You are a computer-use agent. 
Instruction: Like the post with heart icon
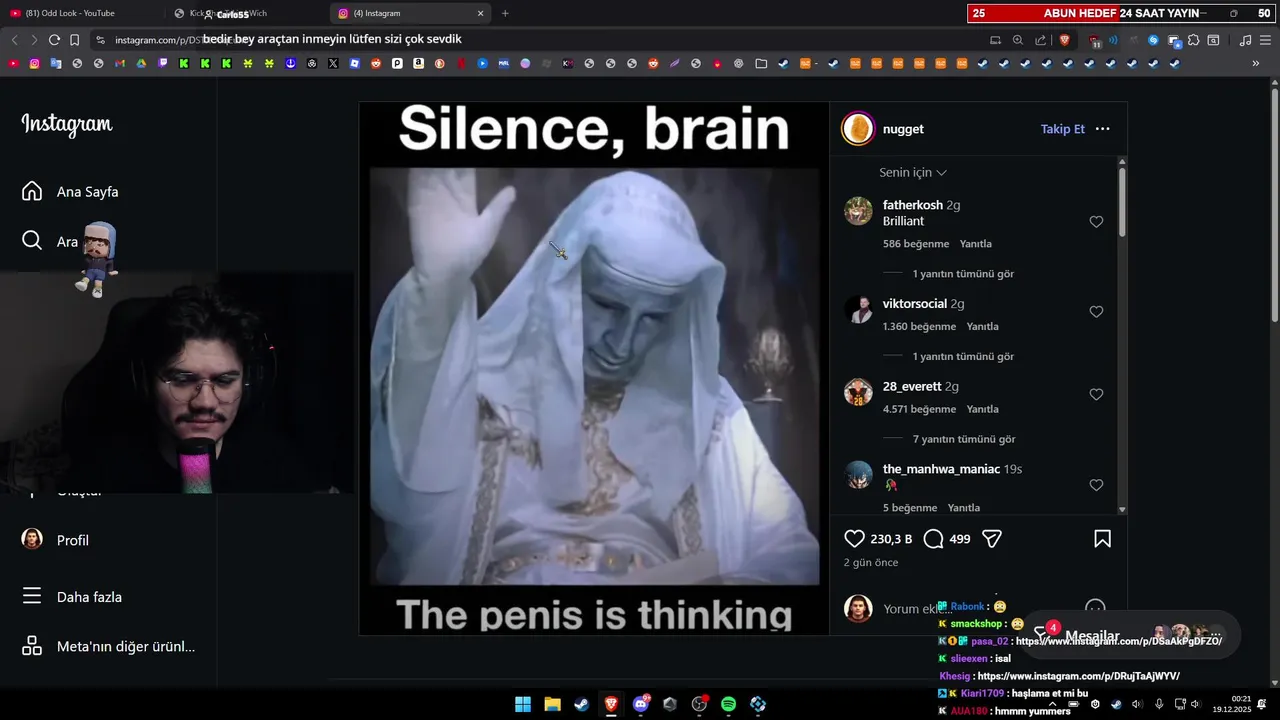(x=854, y=539)
